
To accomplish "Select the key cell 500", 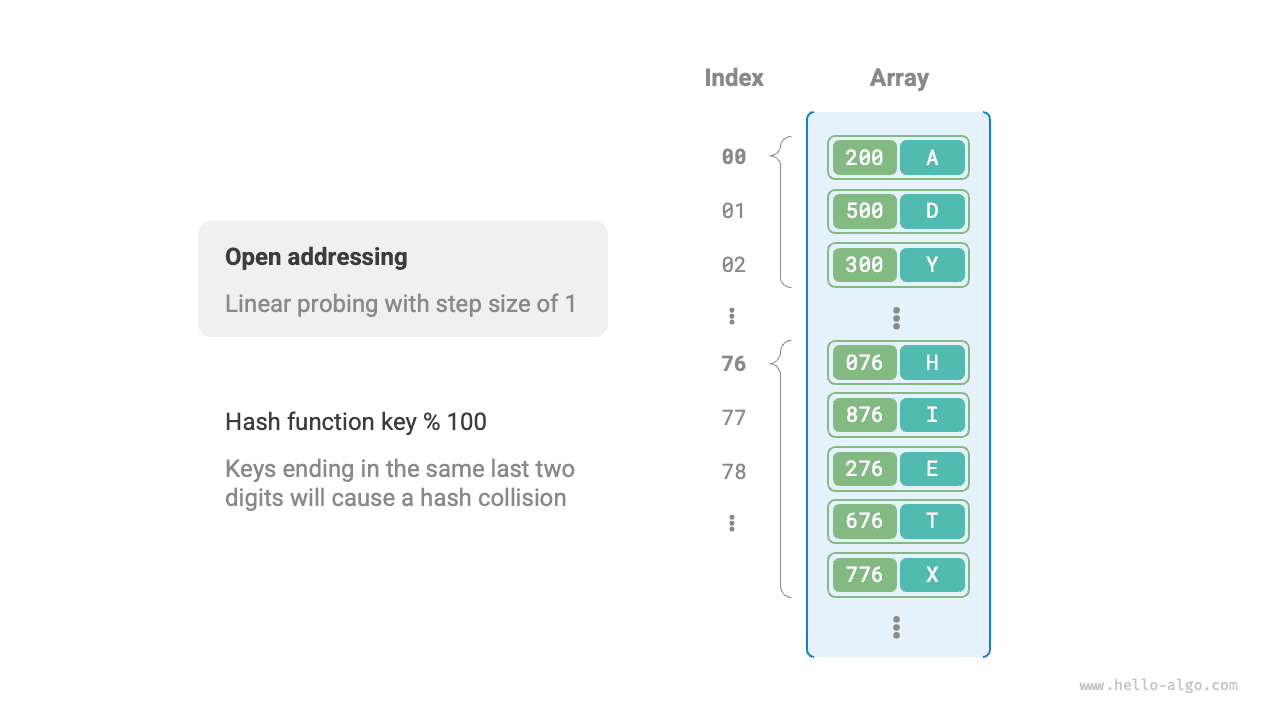I will point(864,211).
